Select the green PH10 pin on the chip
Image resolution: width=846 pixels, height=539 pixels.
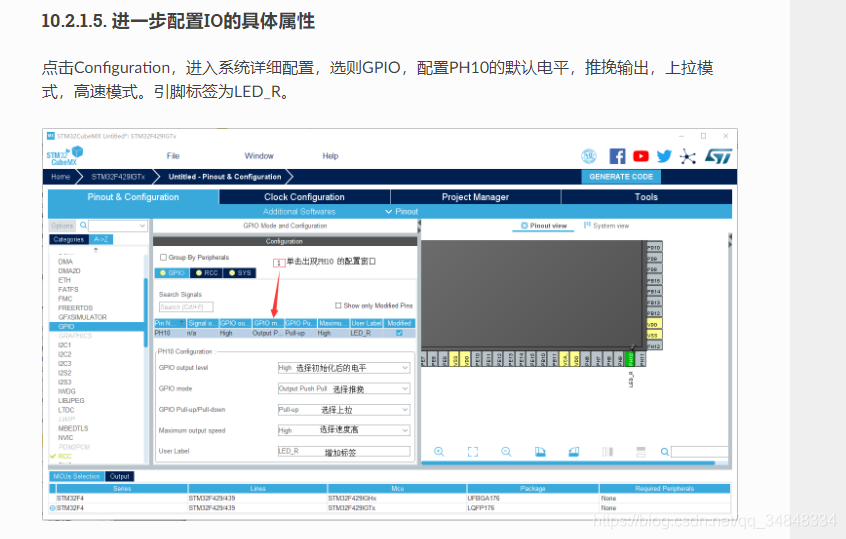coord(630,359)
